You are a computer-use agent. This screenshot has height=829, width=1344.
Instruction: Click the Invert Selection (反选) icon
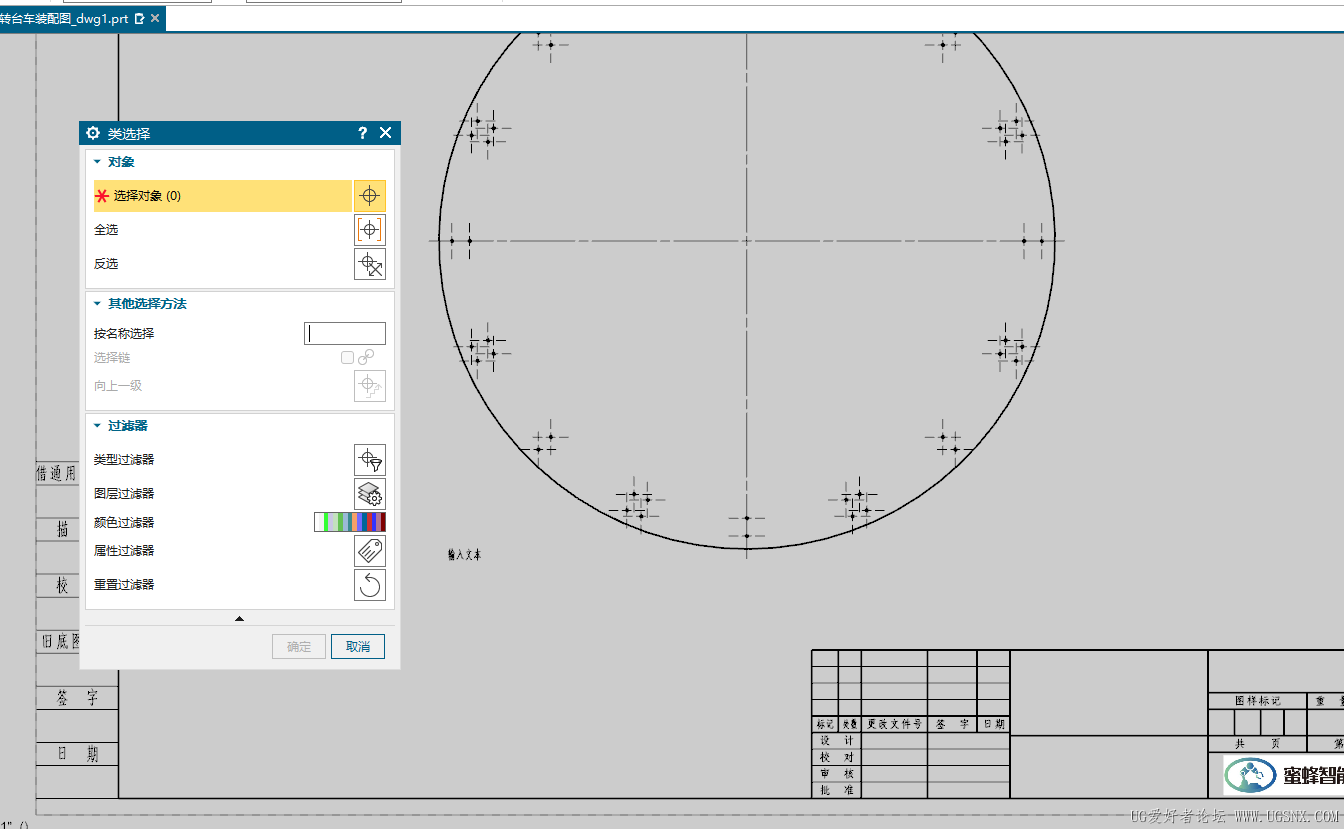369,264
